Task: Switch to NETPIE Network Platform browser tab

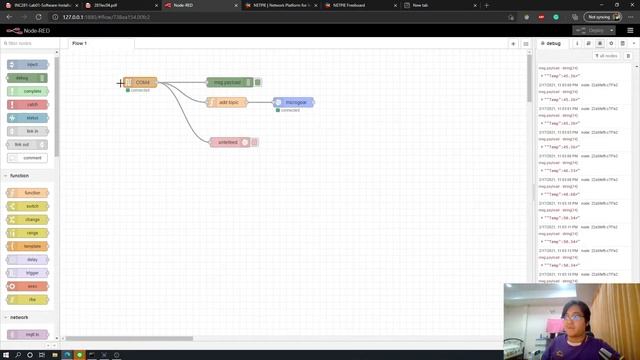Action: 282,5
